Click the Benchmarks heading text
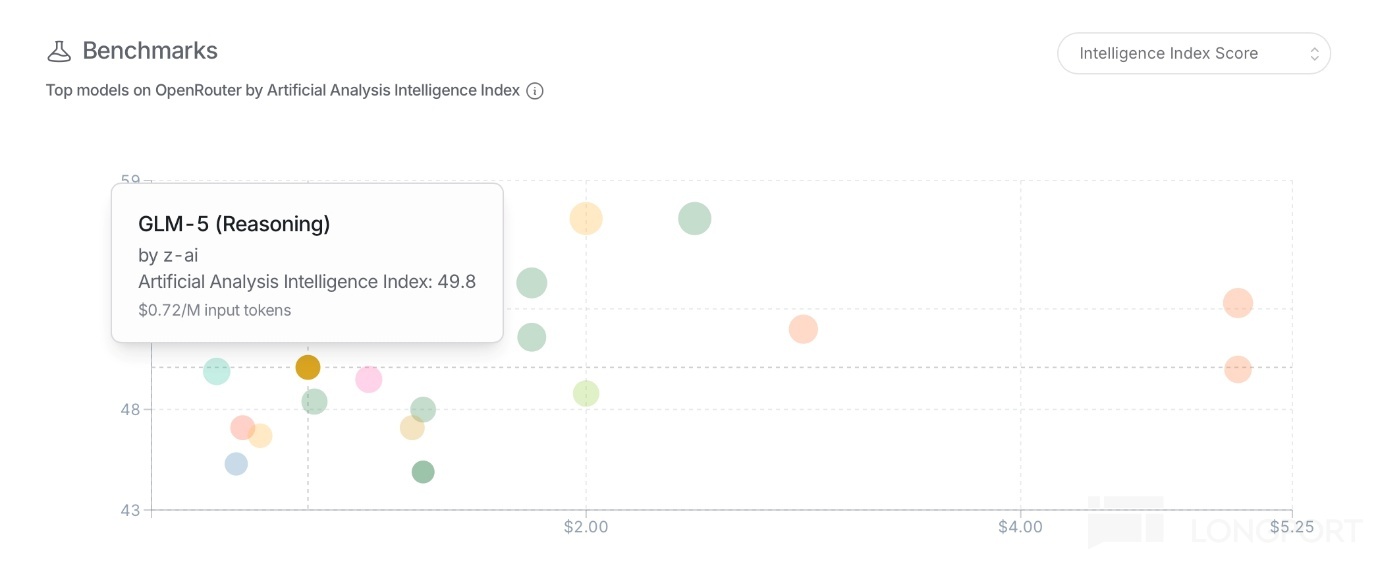Viewport: 1378px width, 564px height. [150, 51]
